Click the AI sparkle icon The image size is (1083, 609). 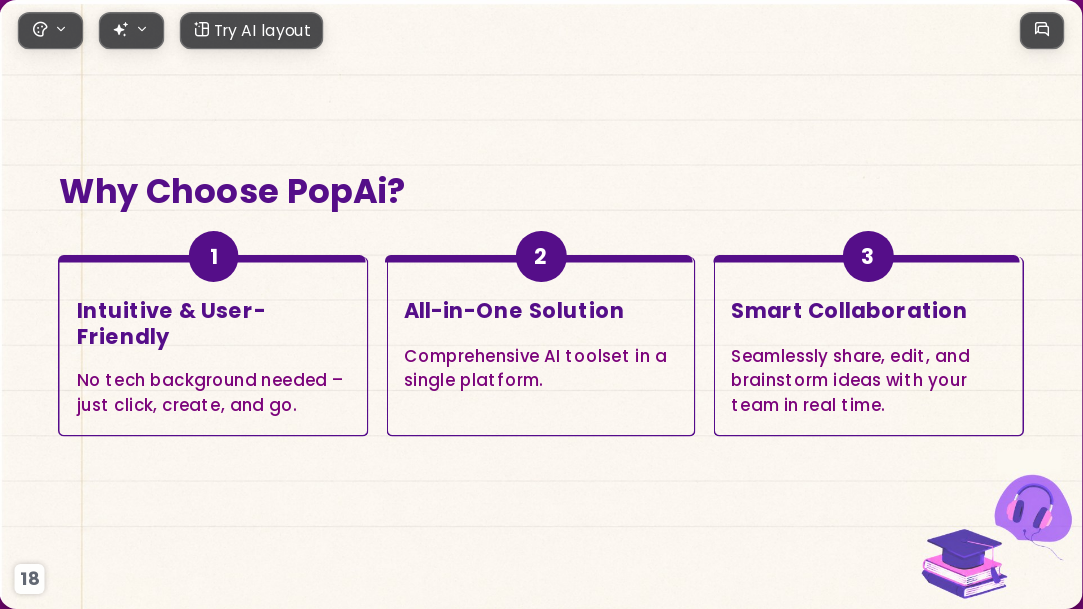tap(121, 30)
